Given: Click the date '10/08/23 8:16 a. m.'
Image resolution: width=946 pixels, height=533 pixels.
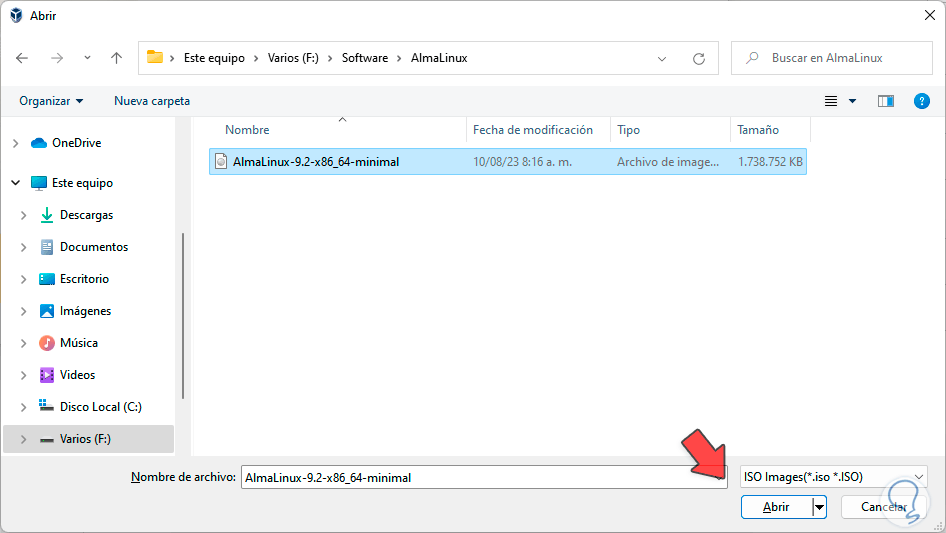Looking at the screenshot, I should click(x=522, y=162).
